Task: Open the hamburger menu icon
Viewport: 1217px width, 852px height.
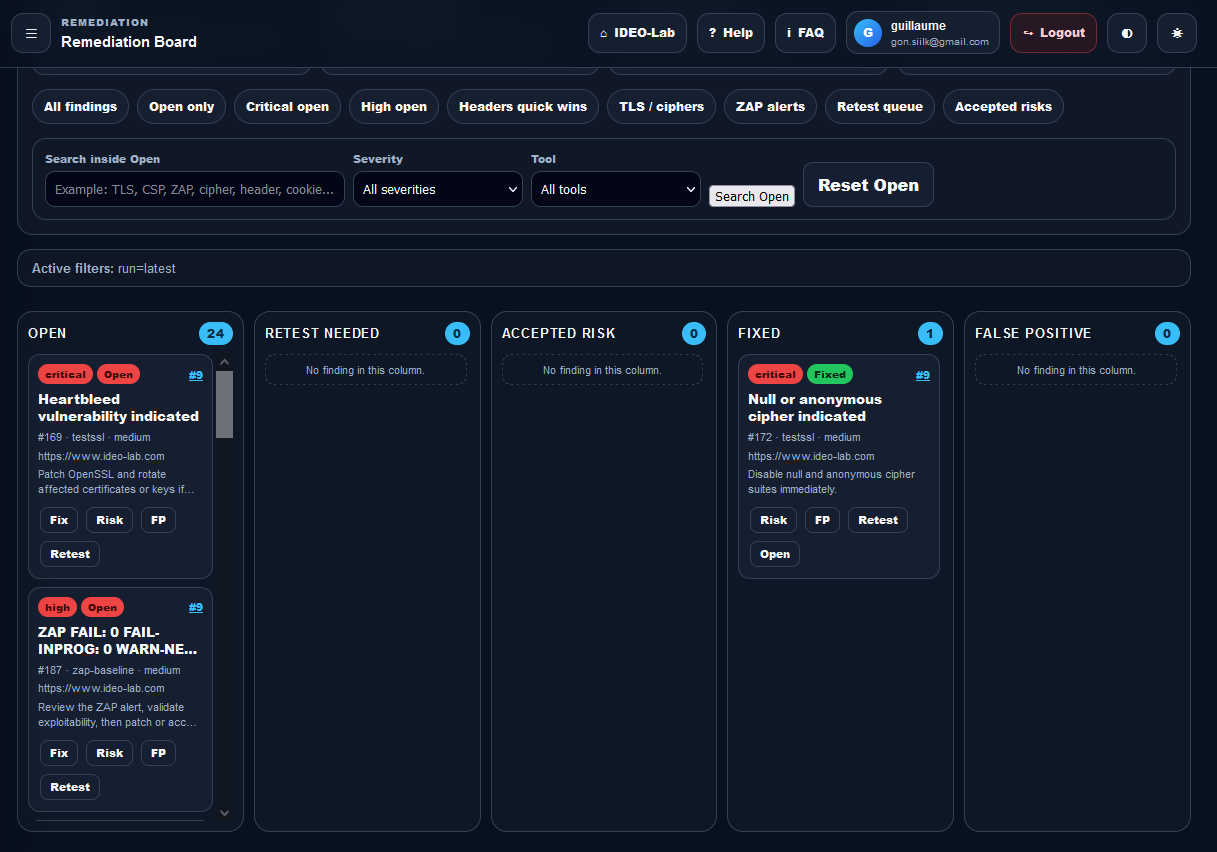Action: [31, 33]
